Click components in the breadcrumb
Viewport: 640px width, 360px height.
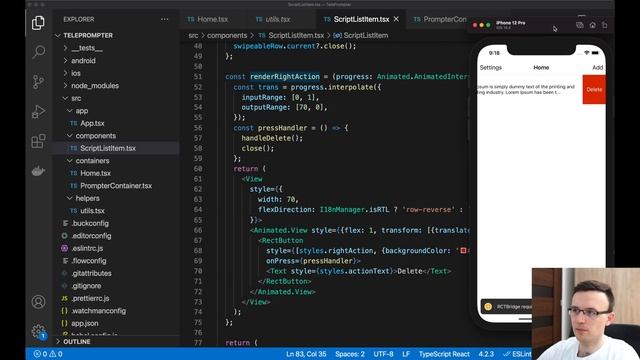[227, 36]
